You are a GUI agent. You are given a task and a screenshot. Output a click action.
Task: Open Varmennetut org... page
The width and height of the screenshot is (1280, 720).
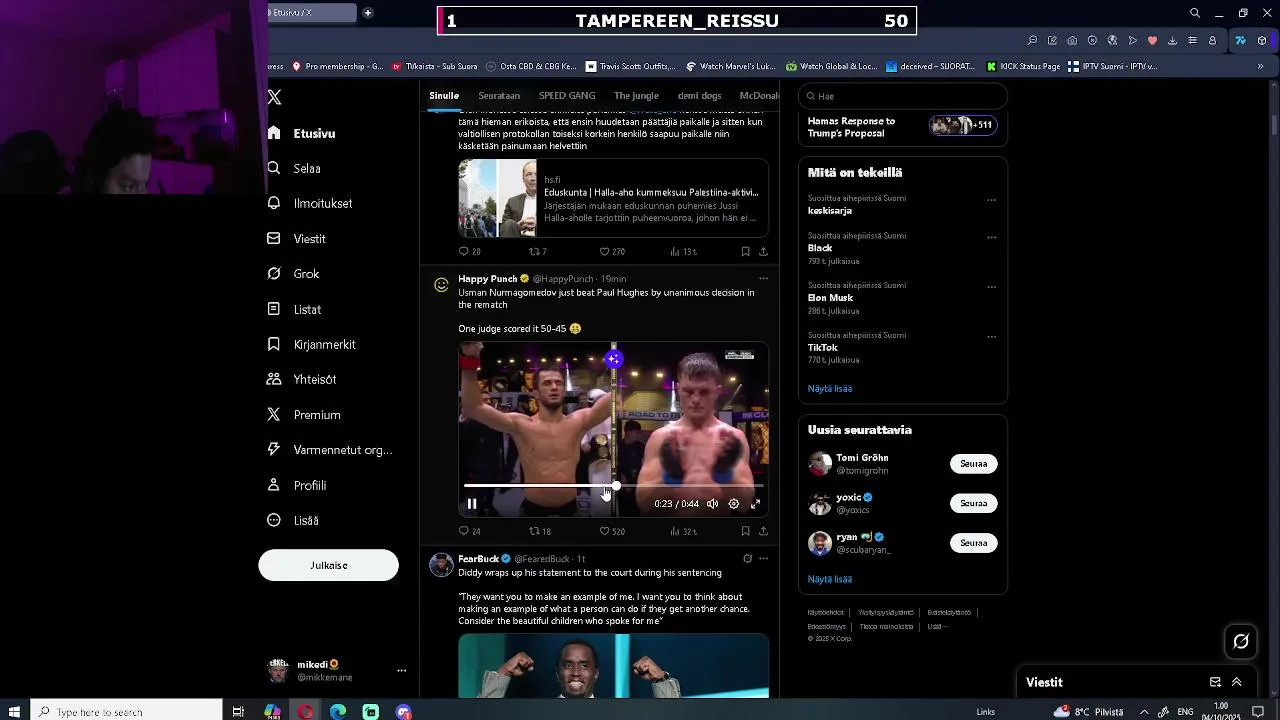pyautogui.click(x=330, y=450)
